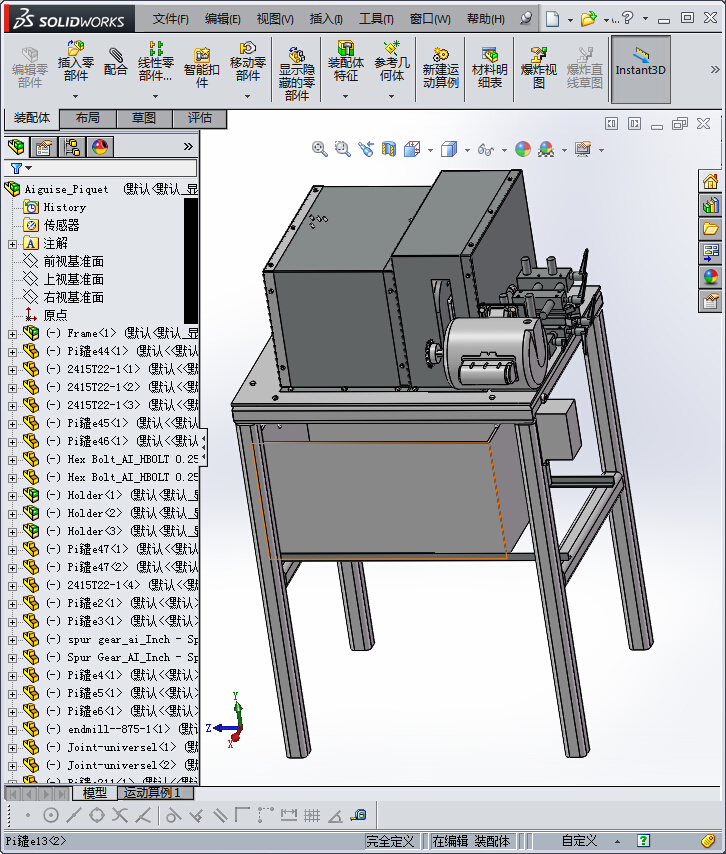Open the 帮助(H) menu

(x=486, y=19)
